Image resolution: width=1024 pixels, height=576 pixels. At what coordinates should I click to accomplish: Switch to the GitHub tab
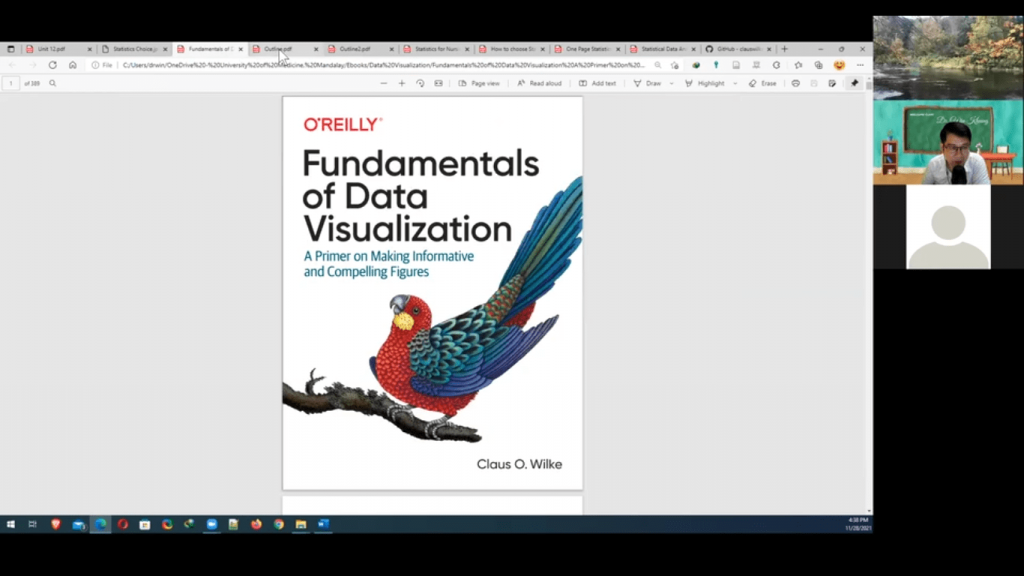(737, 49)
